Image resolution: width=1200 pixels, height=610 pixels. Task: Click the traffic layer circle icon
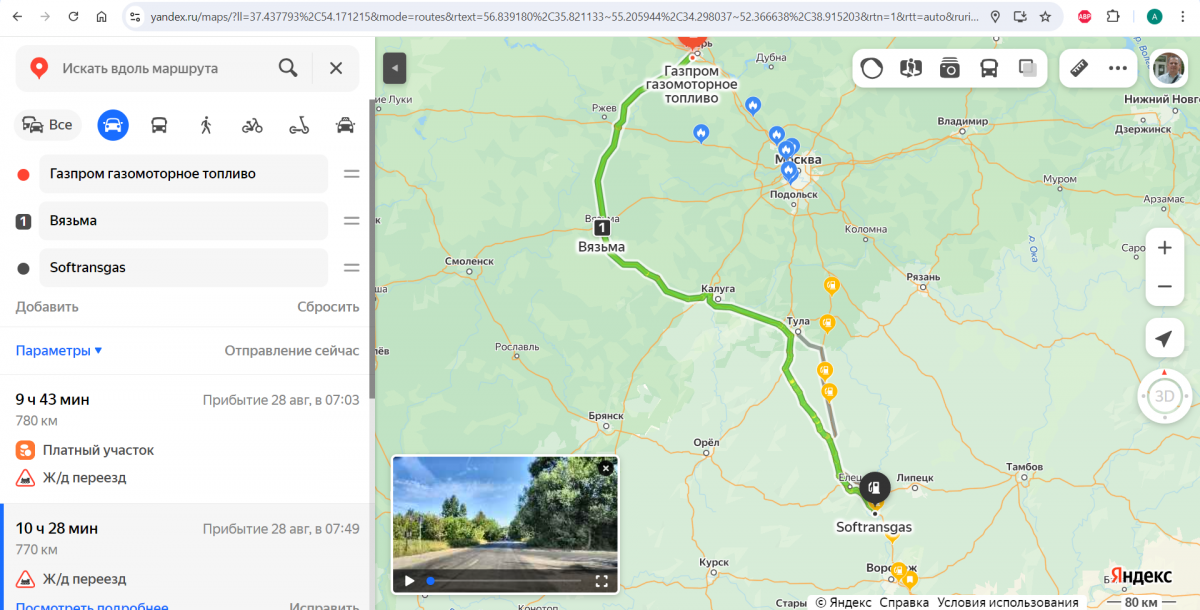(x=872, y=68)
